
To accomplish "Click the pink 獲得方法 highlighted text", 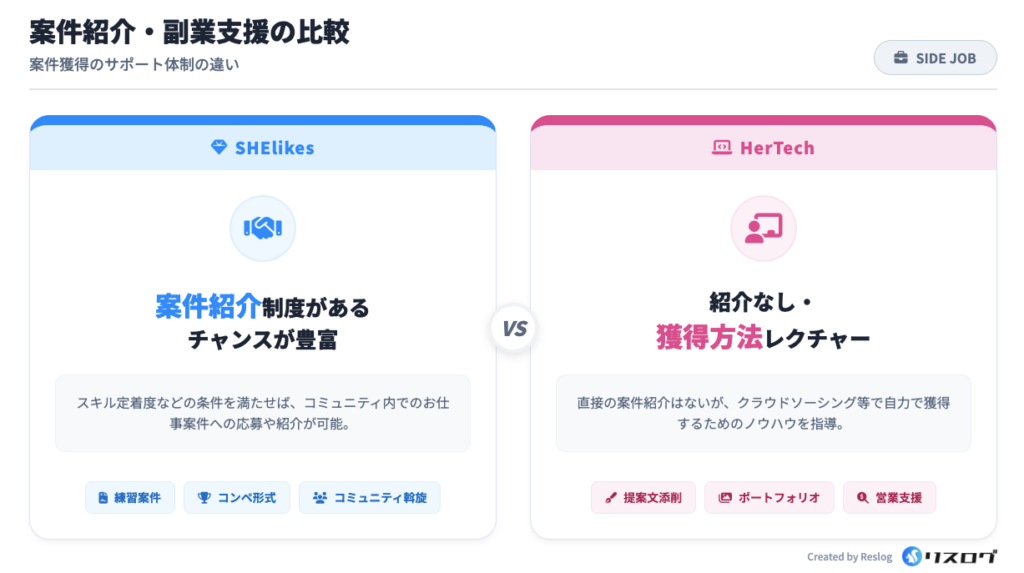I will click(x=709, y=339).
